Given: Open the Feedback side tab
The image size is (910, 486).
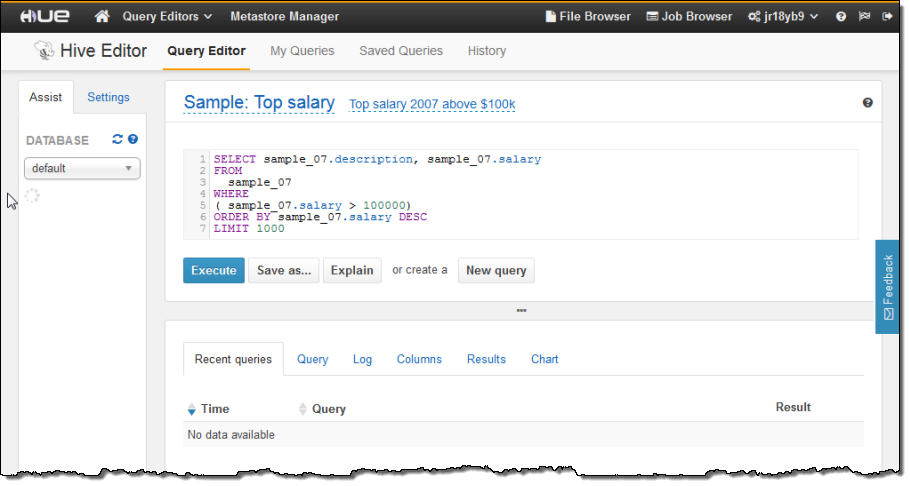Looking at the screenshot, I should (887, 286).
